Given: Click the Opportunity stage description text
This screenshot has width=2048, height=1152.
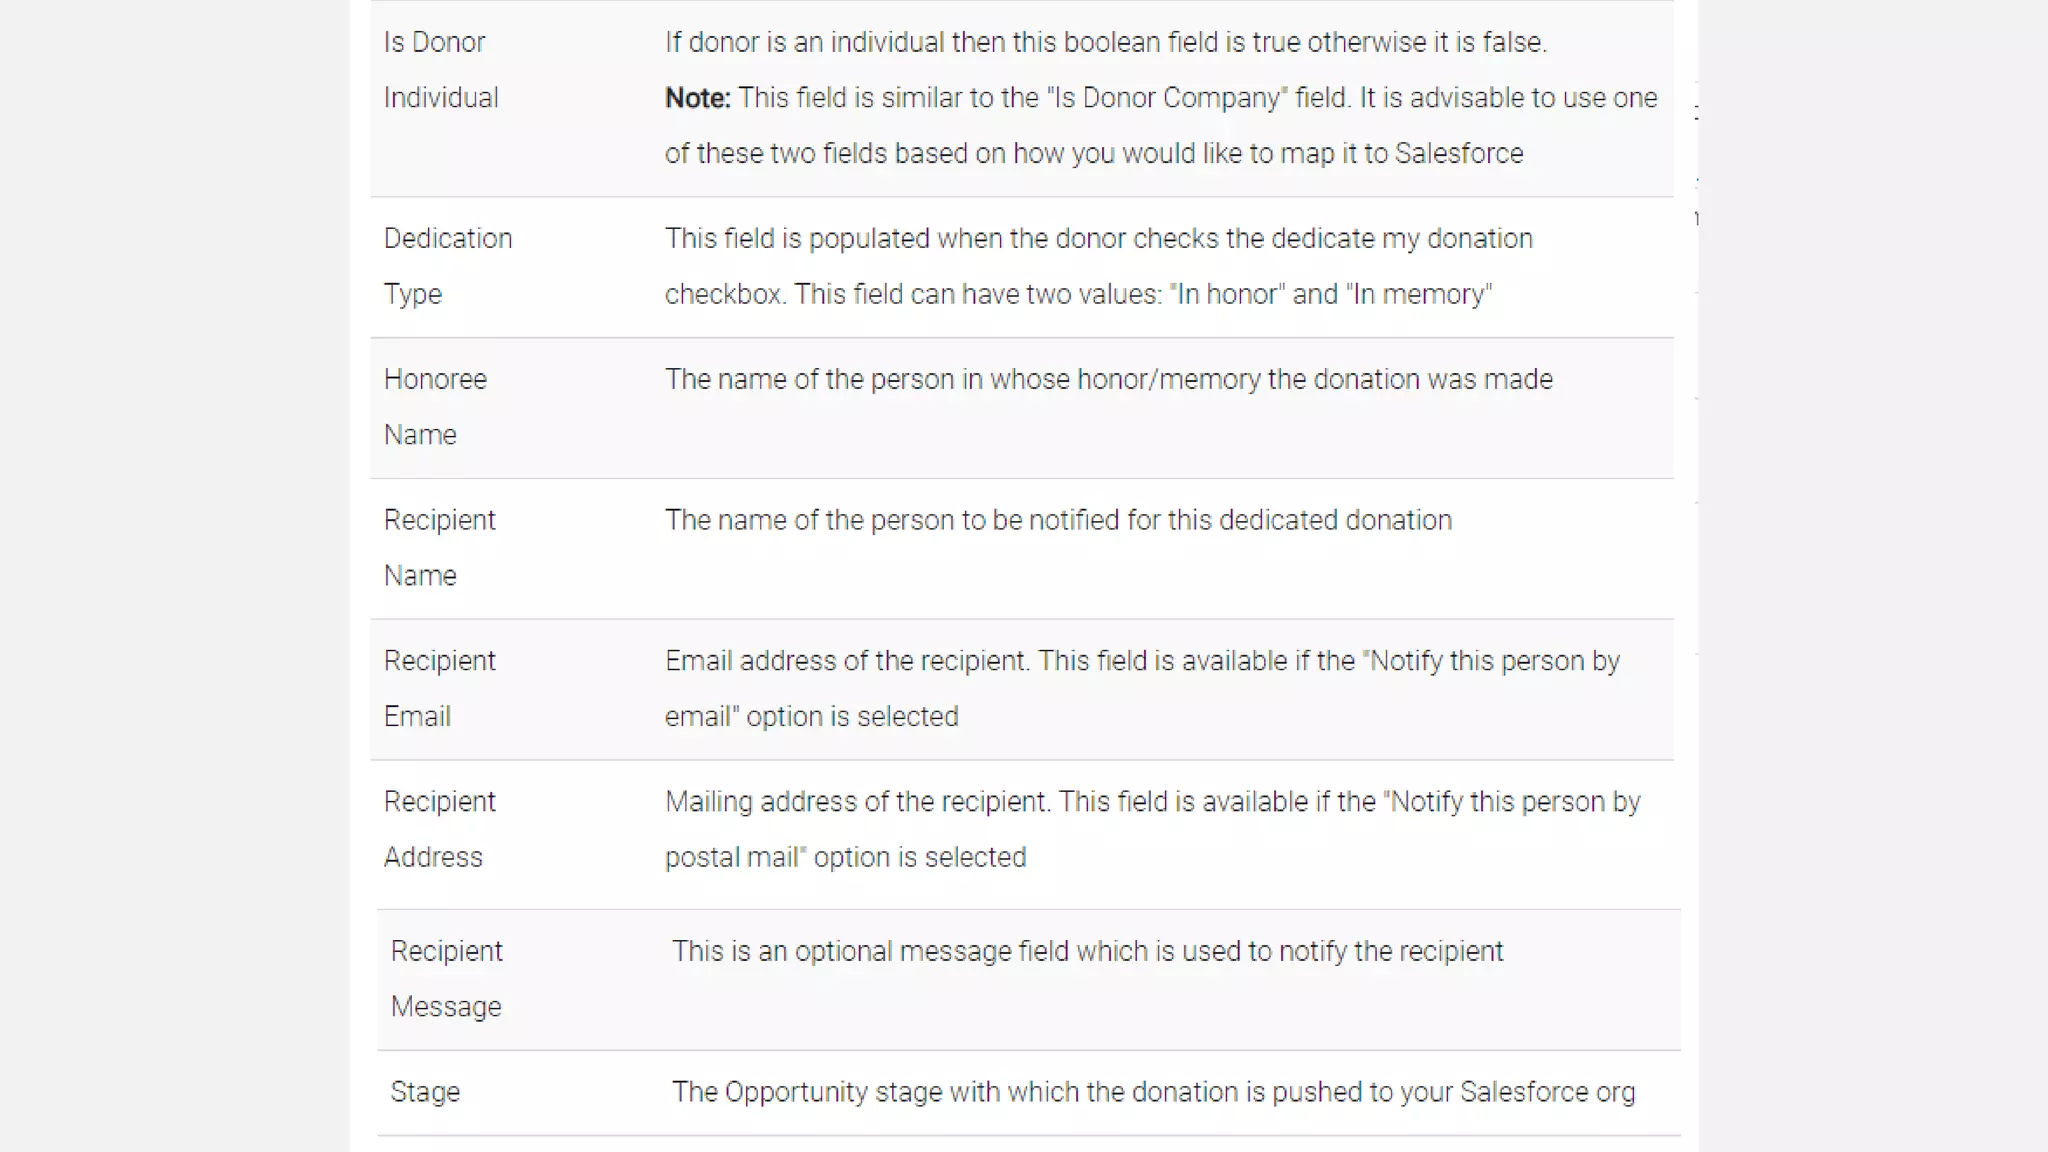Looking at the screenshot, I should pos(1153,1092).
